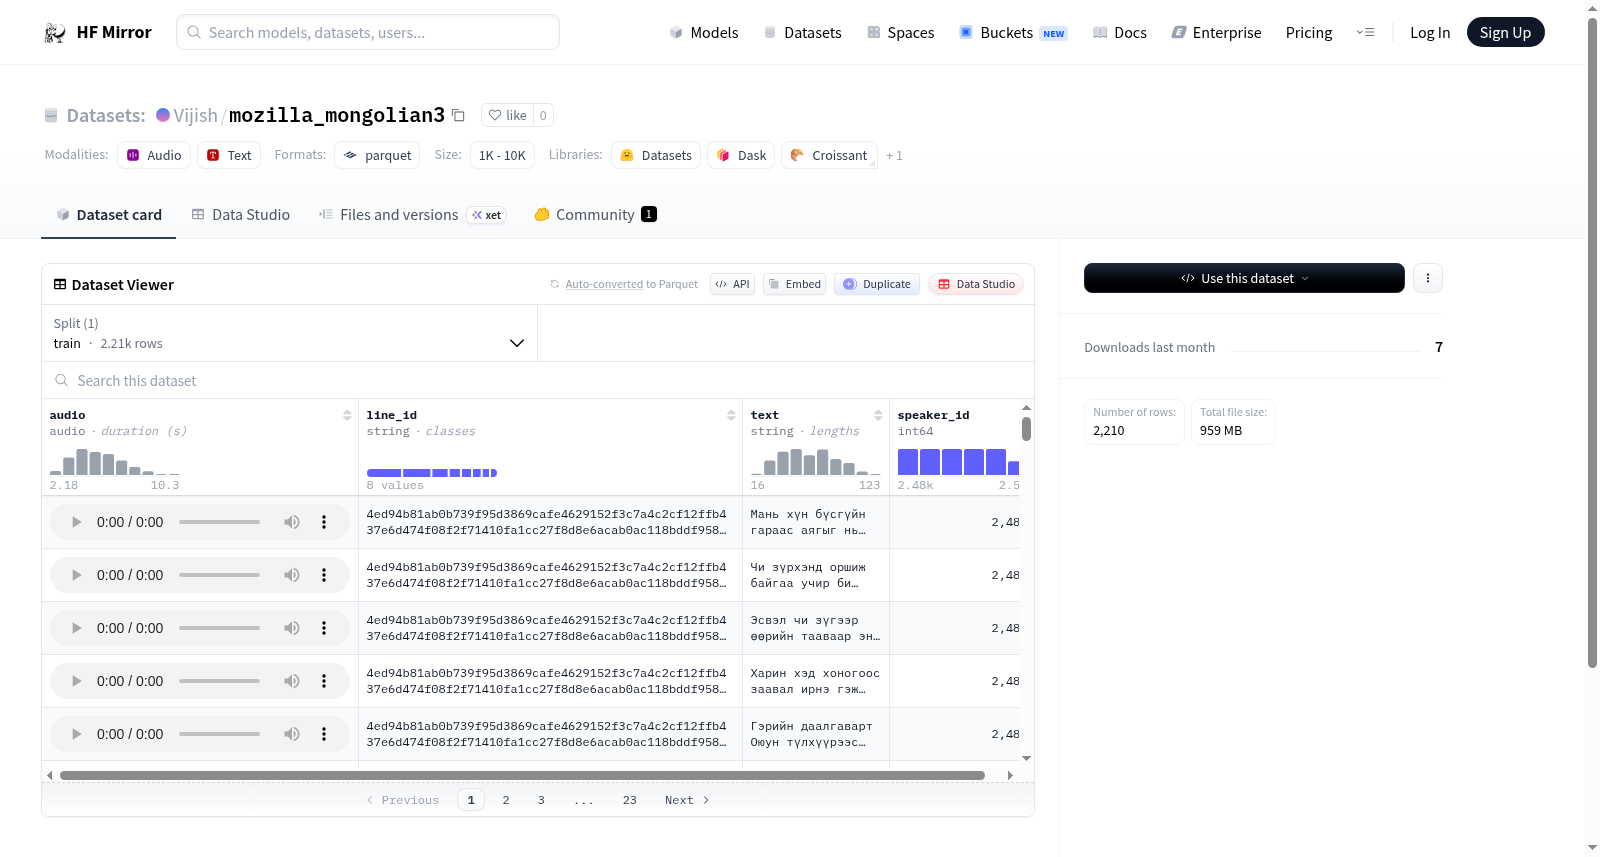Screen dimensions: 1600x857
Task: Open the Community tab
Action: 595,215
